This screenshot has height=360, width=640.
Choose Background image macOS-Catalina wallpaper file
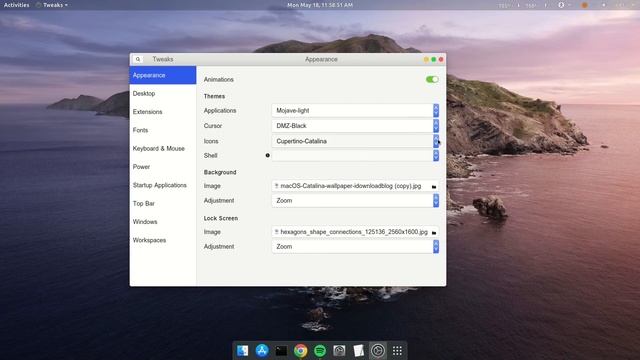click(355, 186)
